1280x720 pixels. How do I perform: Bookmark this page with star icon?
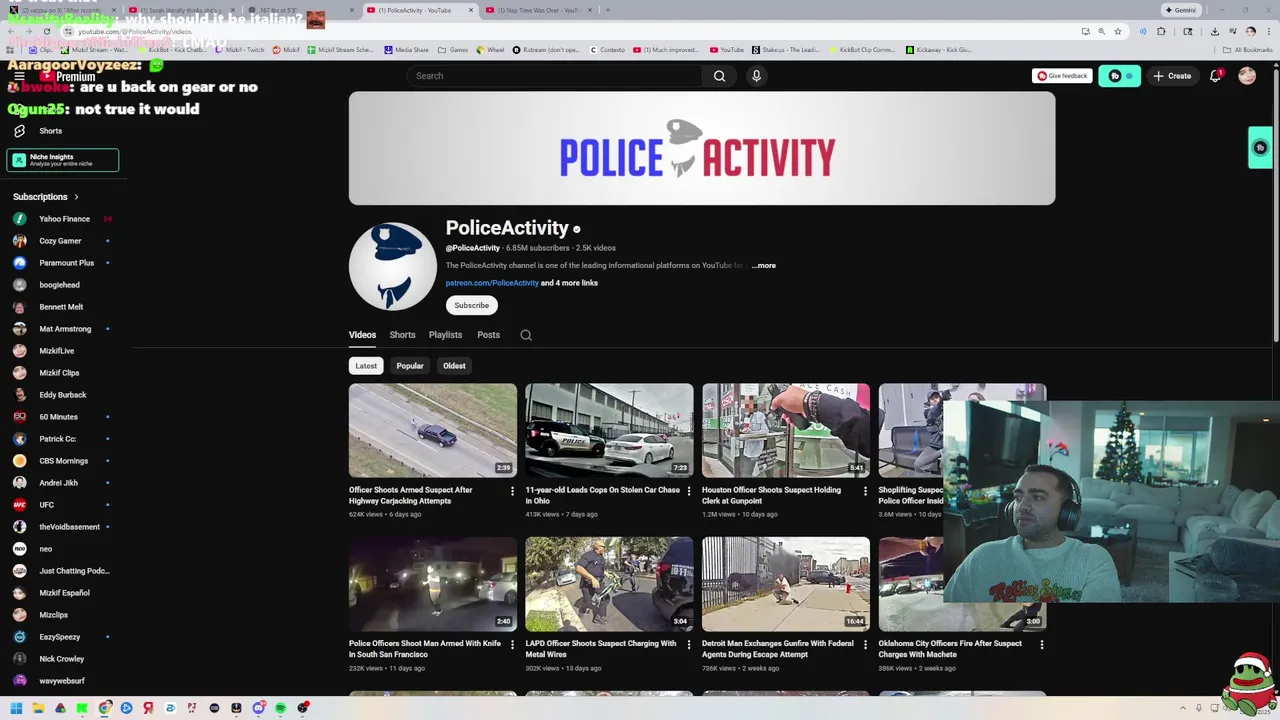pos(1118,31)
